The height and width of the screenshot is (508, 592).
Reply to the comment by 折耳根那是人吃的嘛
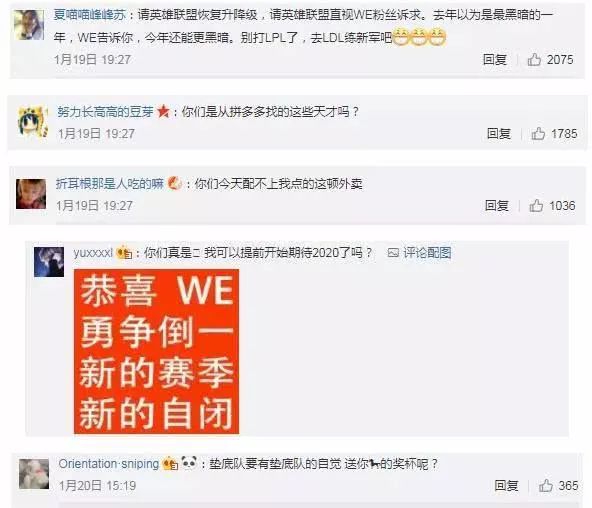[497, 206]
